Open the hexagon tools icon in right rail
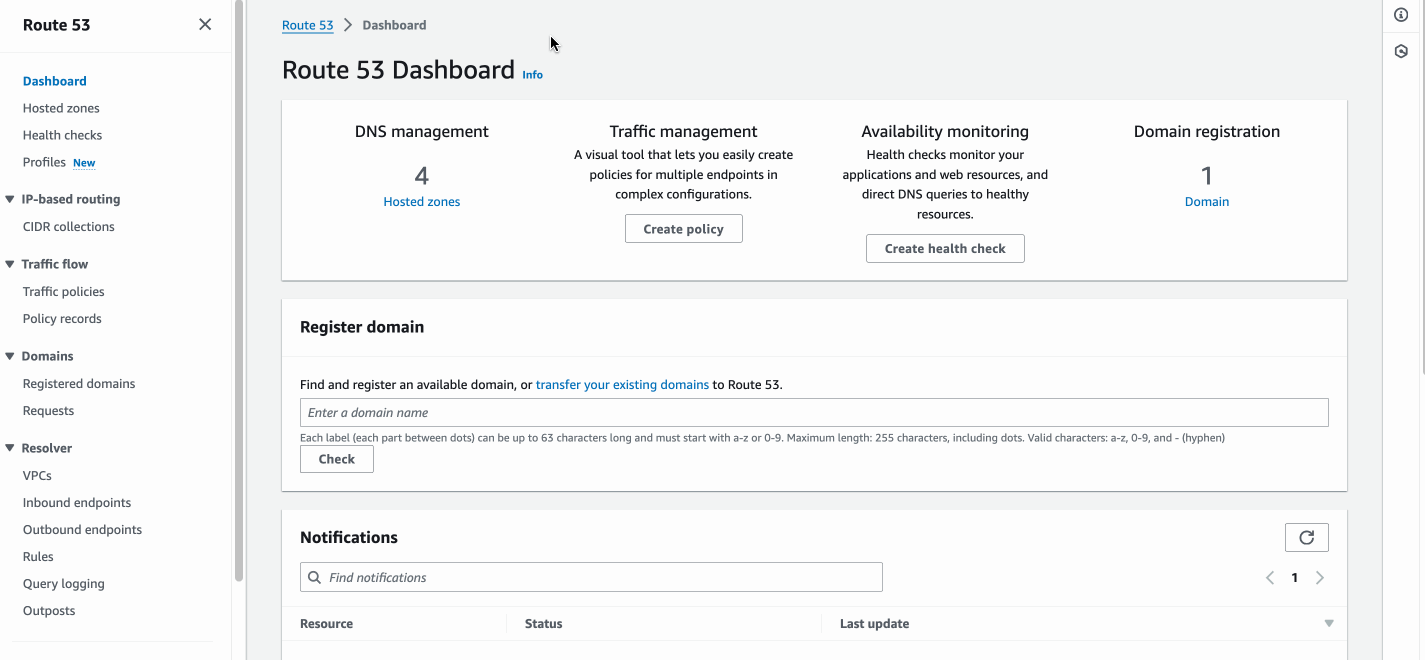The image size is (1425, 660). (x=1401, y=51)
